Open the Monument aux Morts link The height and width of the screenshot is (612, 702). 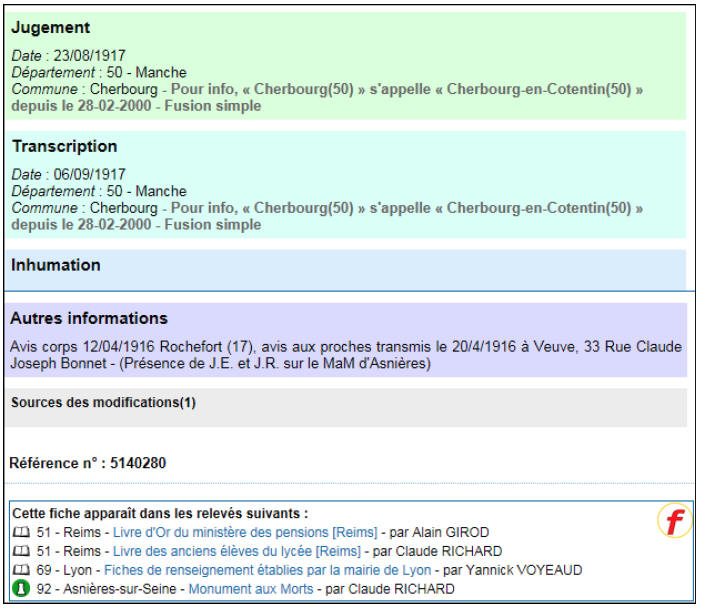250,590
